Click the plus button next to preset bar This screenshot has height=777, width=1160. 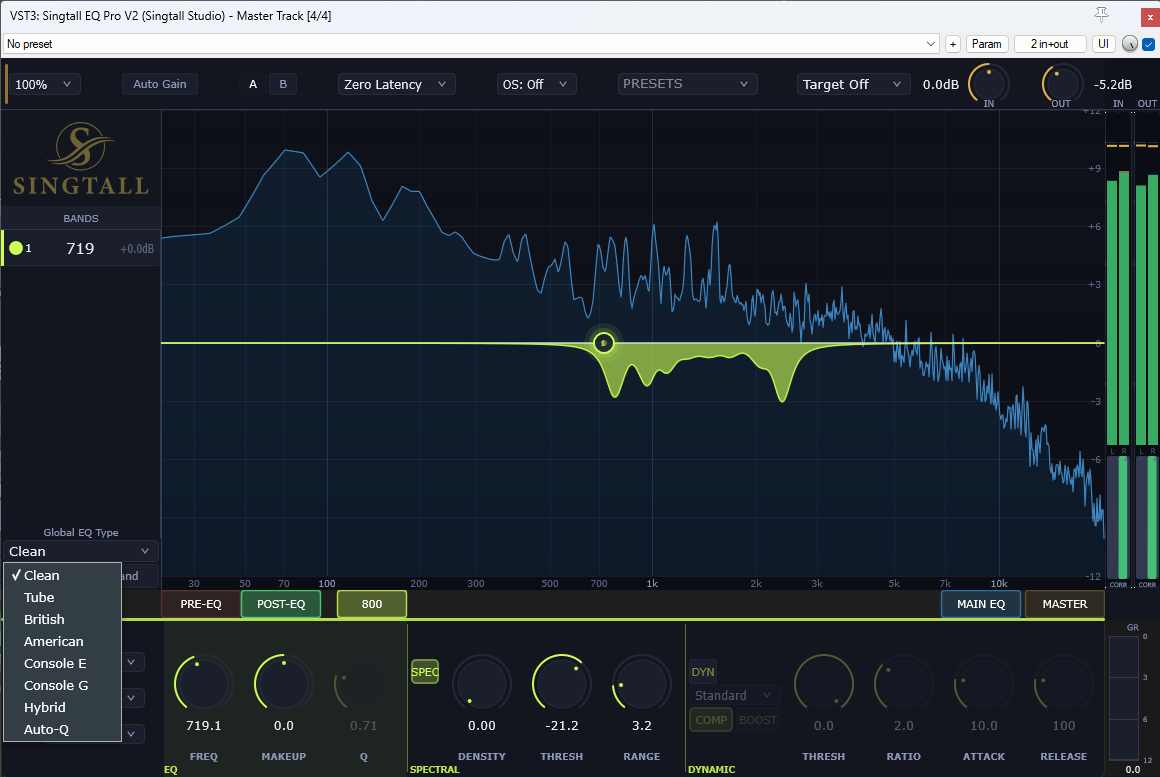[x=953, y=44]
